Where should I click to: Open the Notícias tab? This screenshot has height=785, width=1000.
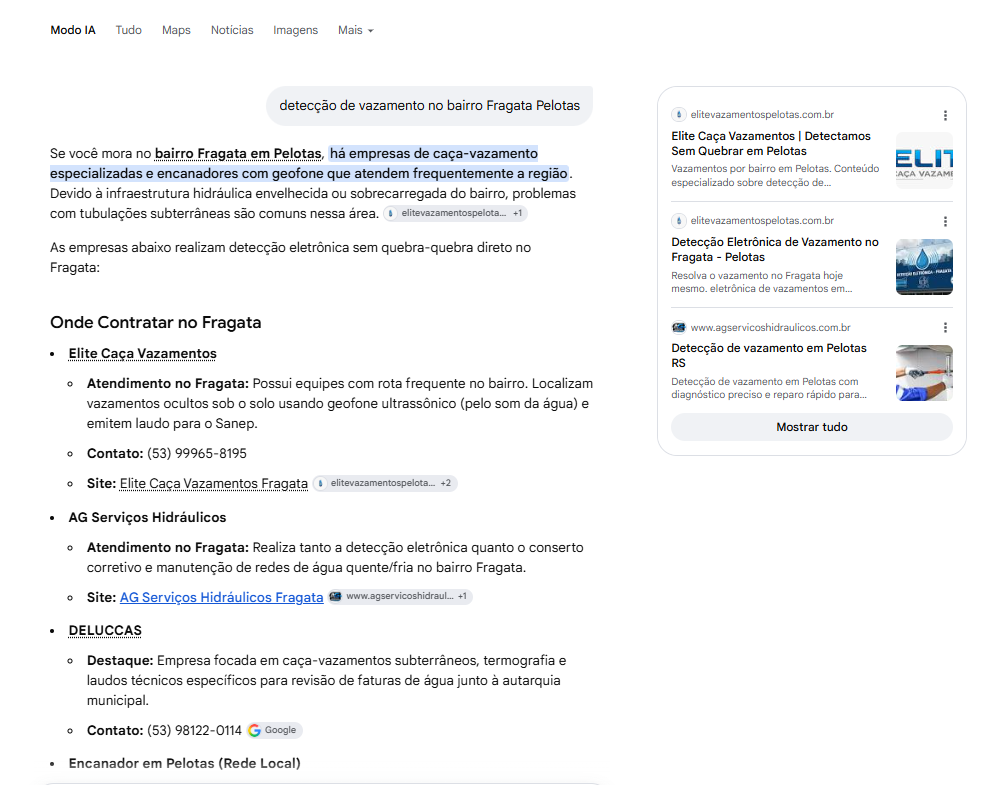click(232, 30)
